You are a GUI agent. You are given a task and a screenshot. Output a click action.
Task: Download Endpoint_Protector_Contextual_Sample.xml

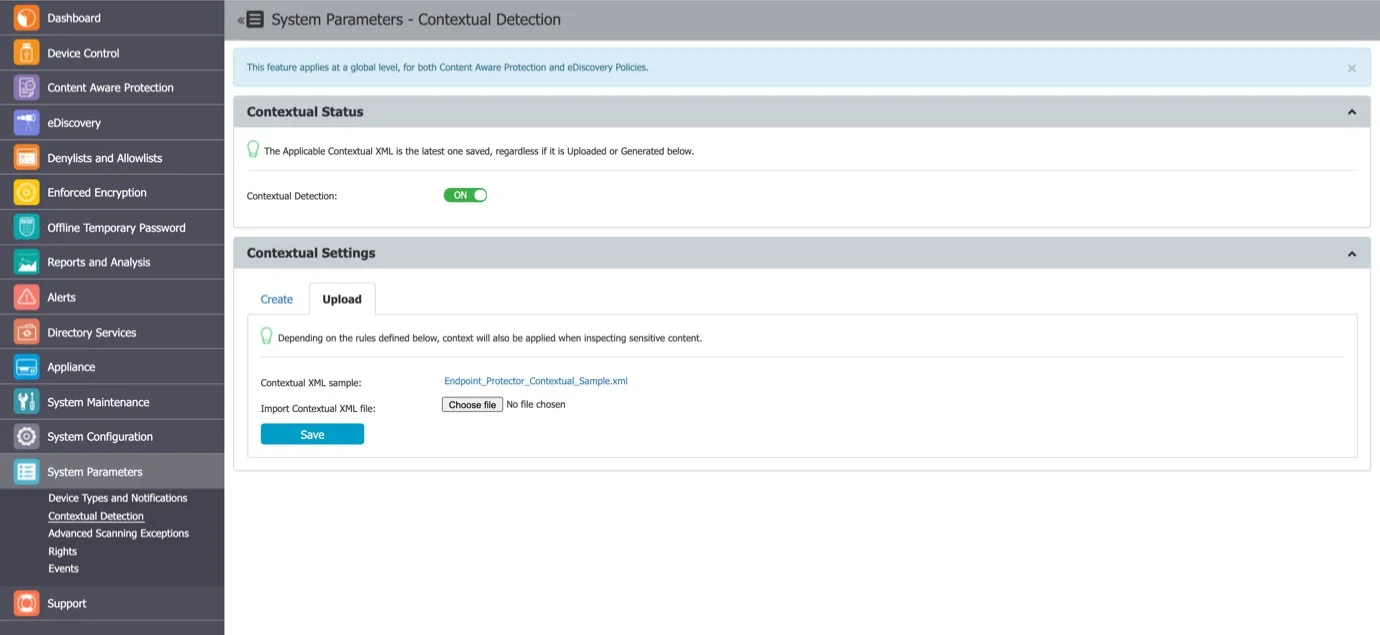point(536,381)
